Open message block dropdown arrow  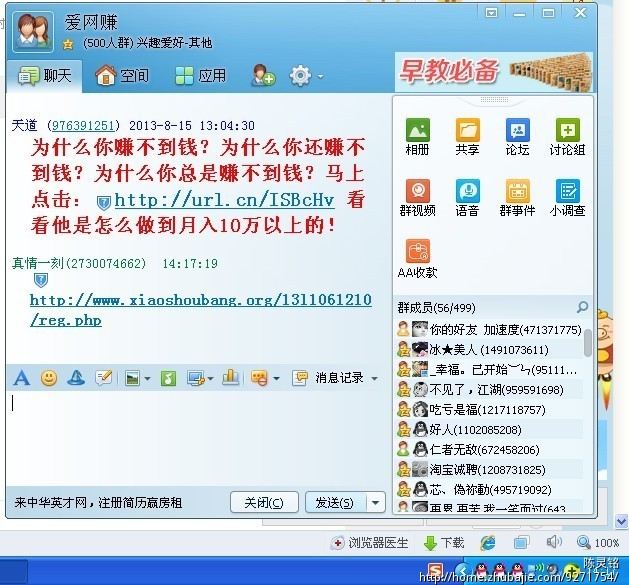pyautogui.click(x=276, y=378)
